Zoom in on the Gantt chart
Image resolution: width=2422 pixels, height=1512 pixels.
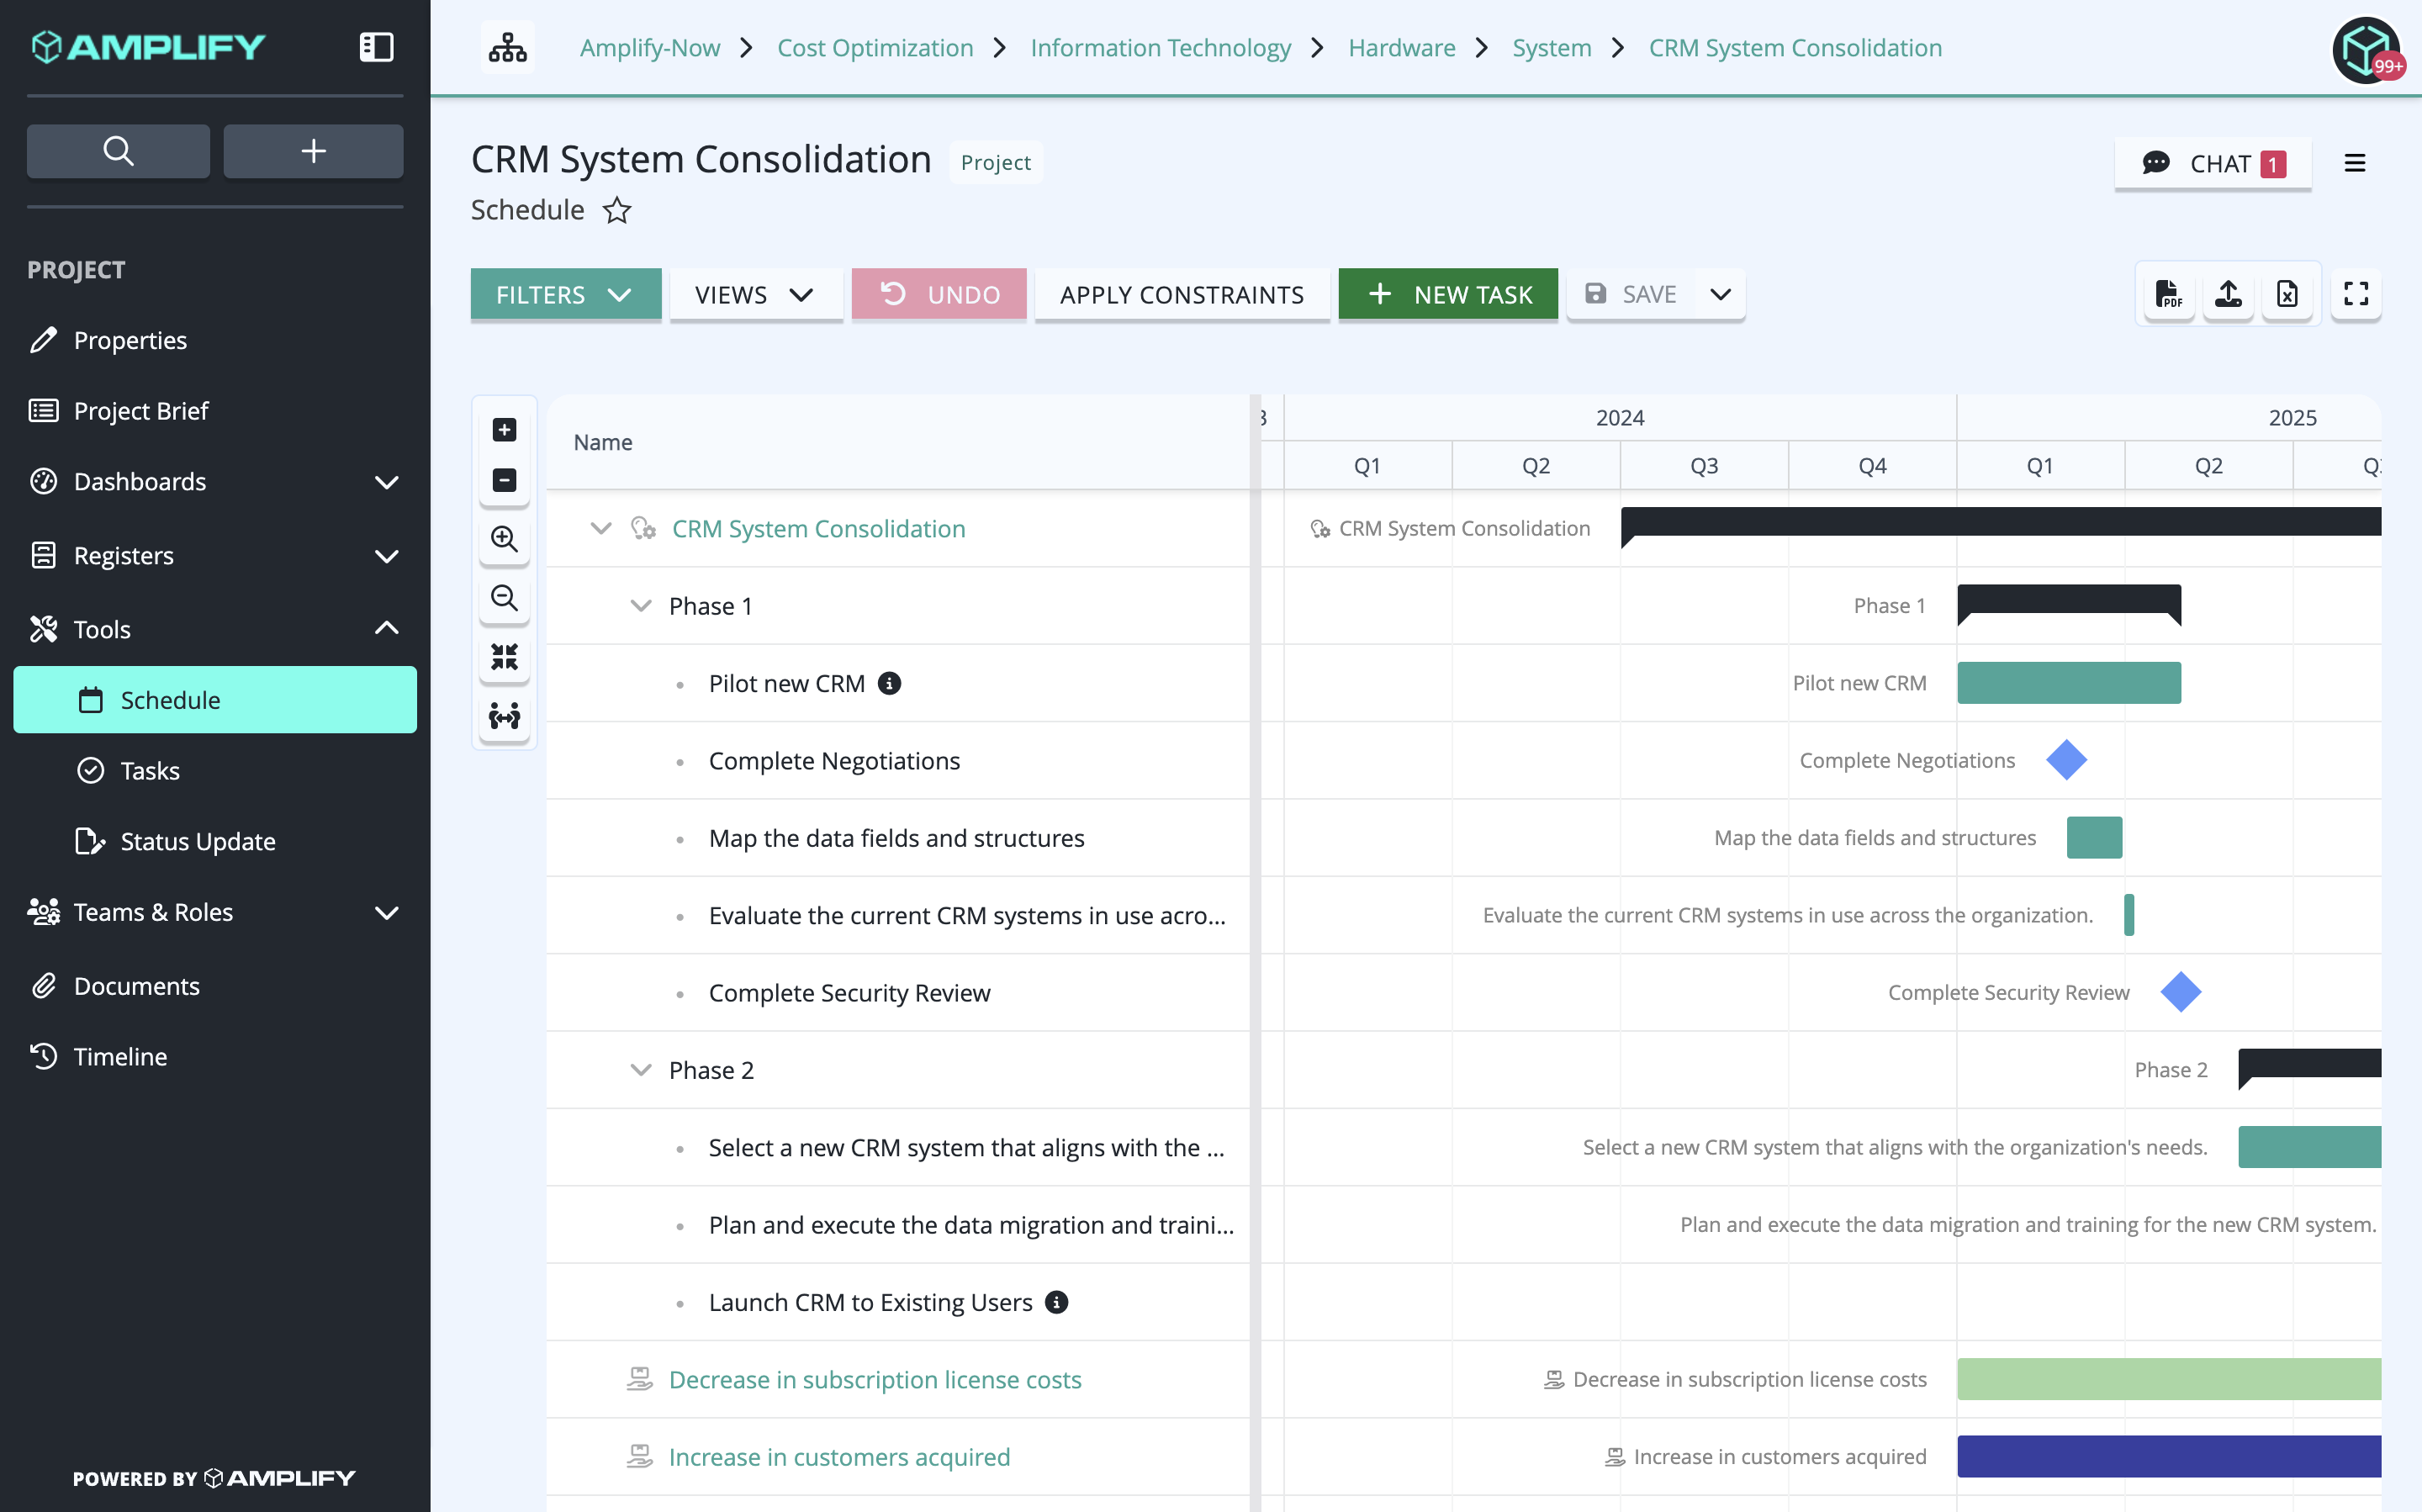coord(504,539)
